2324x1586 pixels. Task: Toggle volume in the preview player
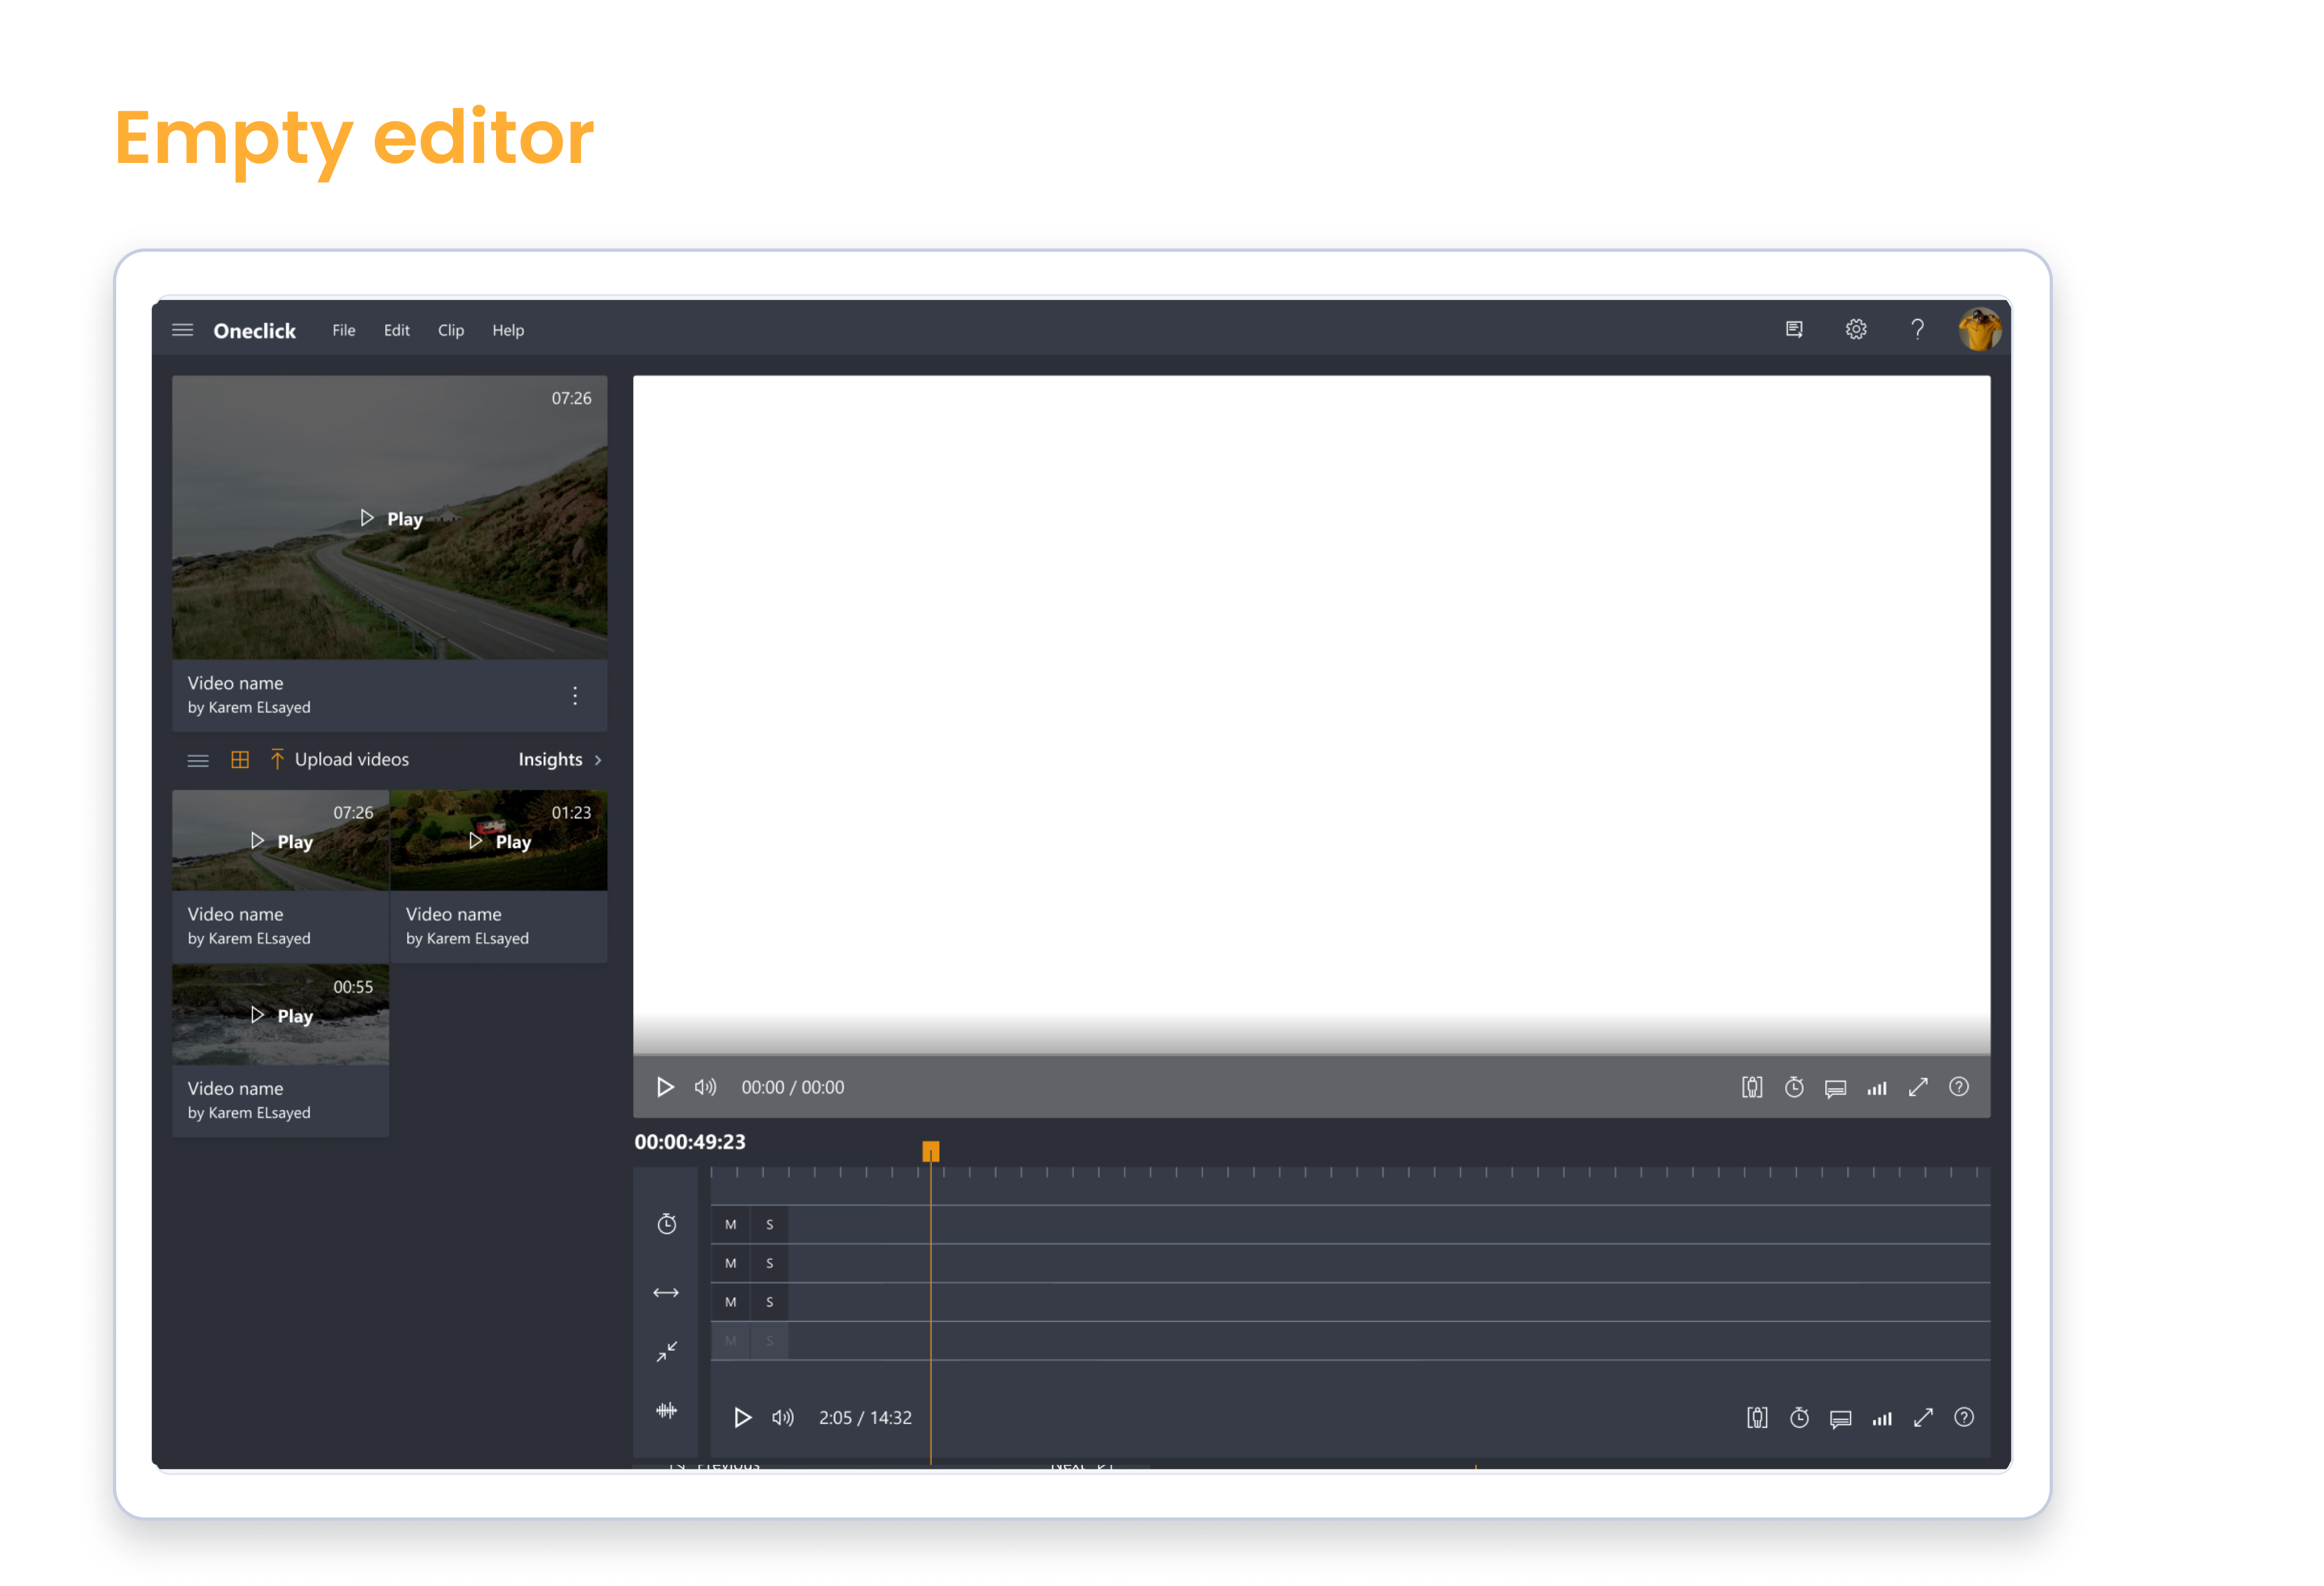coord(705,1087)
